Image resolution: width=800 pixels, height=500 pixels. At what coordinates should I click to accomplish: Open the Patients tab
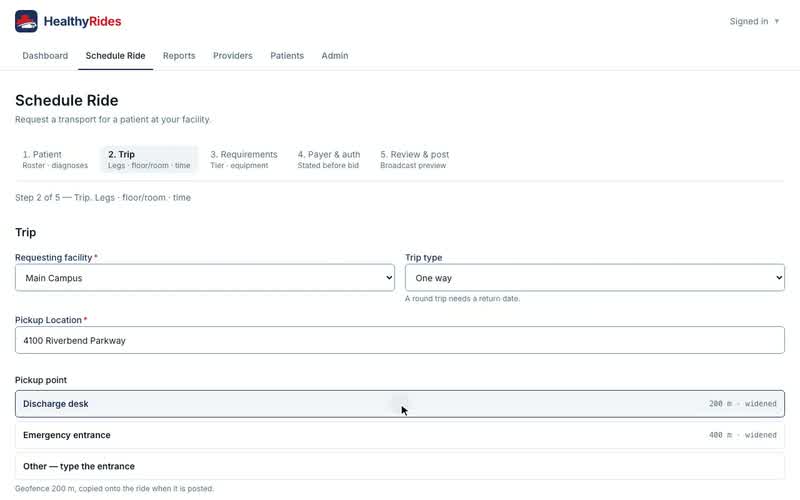point(287,56)
